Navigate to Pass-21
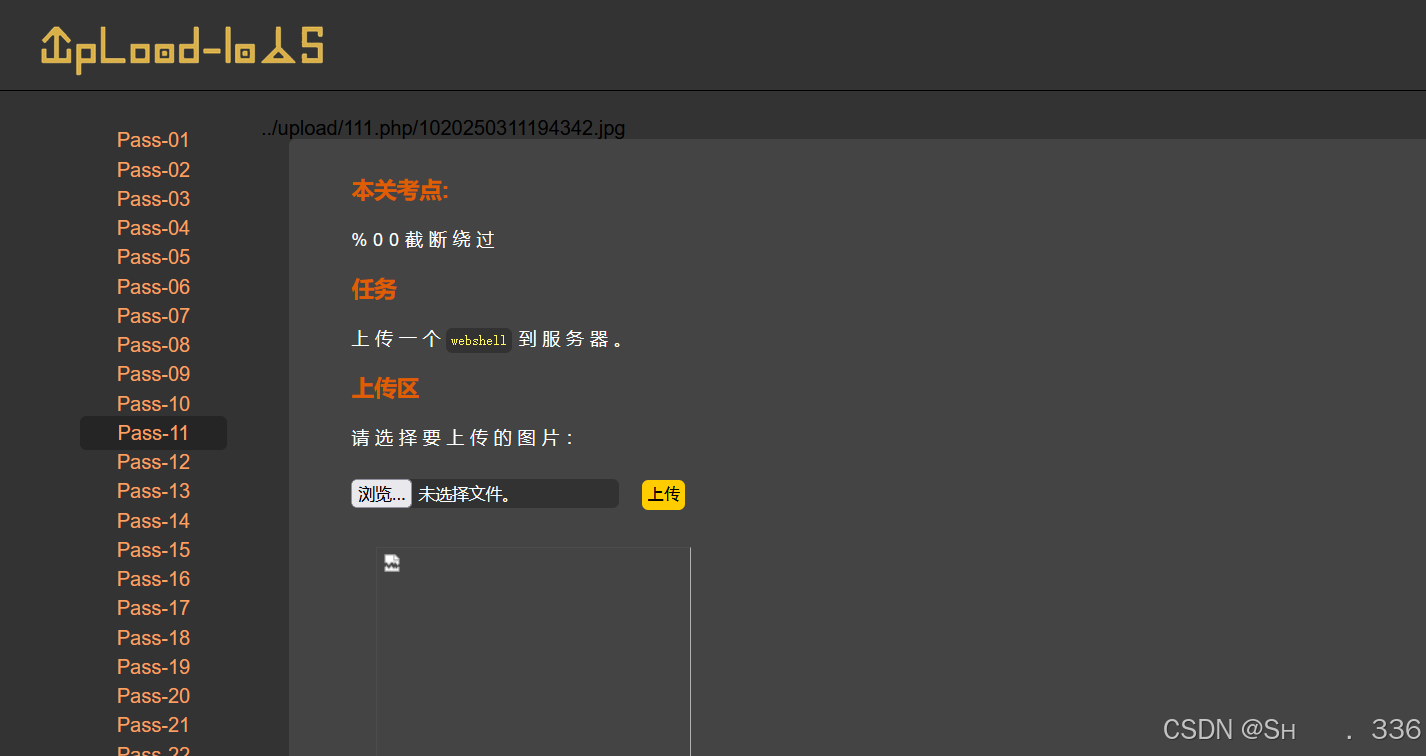 153,725
